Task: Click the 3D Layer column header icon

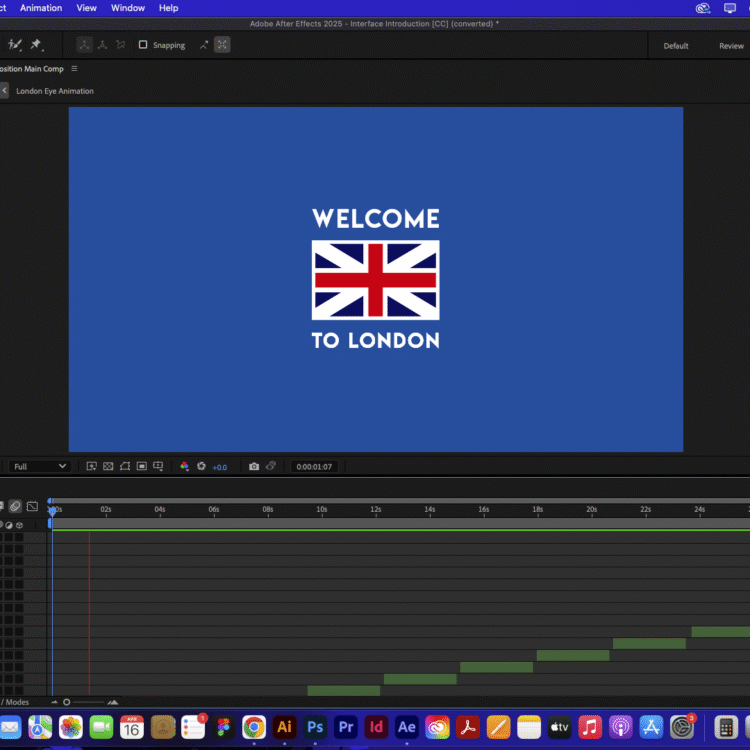Action: 20,525
